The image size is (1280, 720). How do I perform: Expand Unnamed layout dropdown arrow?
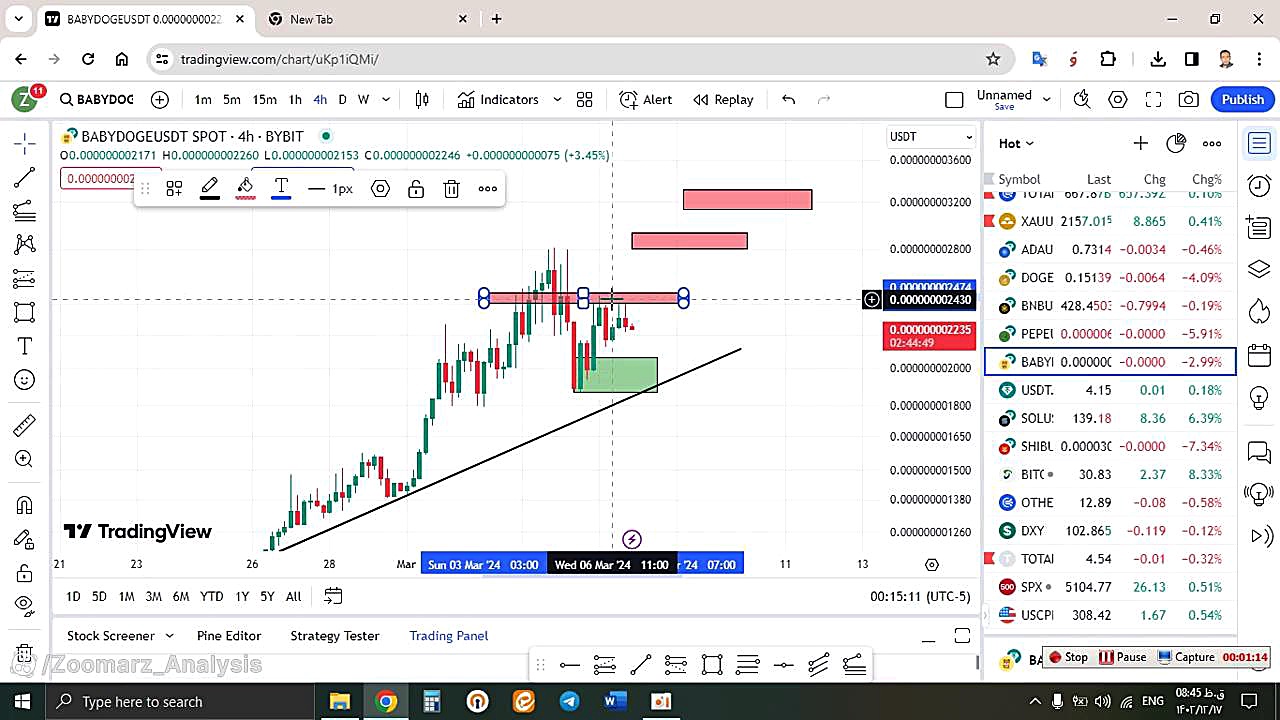[1047, 99]
